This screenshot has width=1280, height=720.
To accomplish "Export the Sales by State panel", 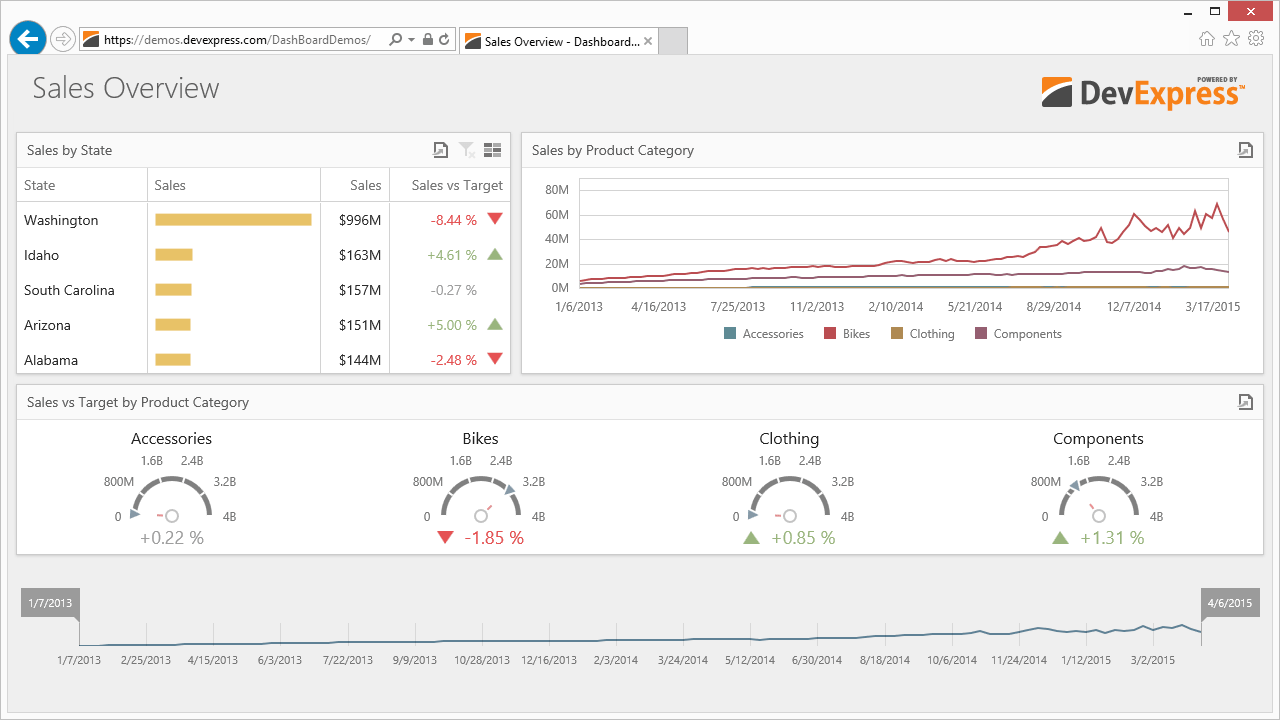I will [440, 150].
